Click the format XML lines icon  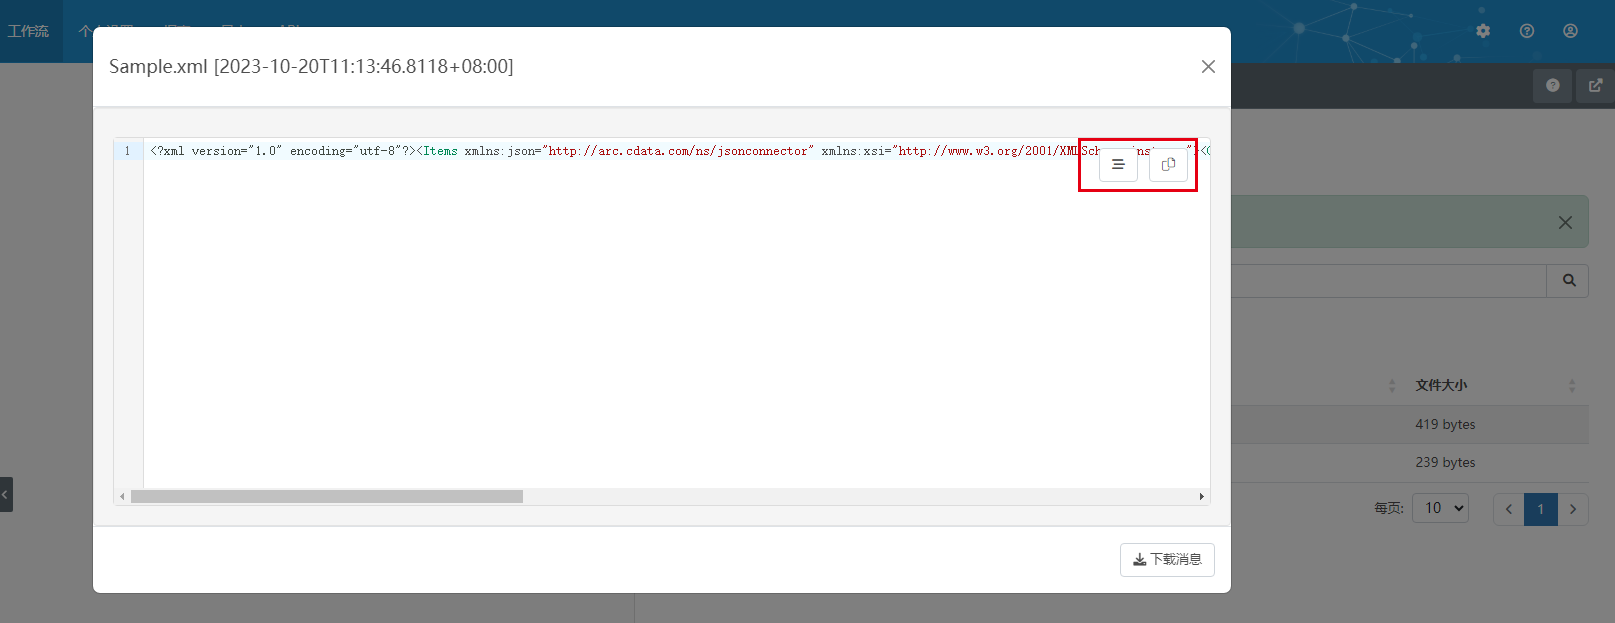(1118, 165)
